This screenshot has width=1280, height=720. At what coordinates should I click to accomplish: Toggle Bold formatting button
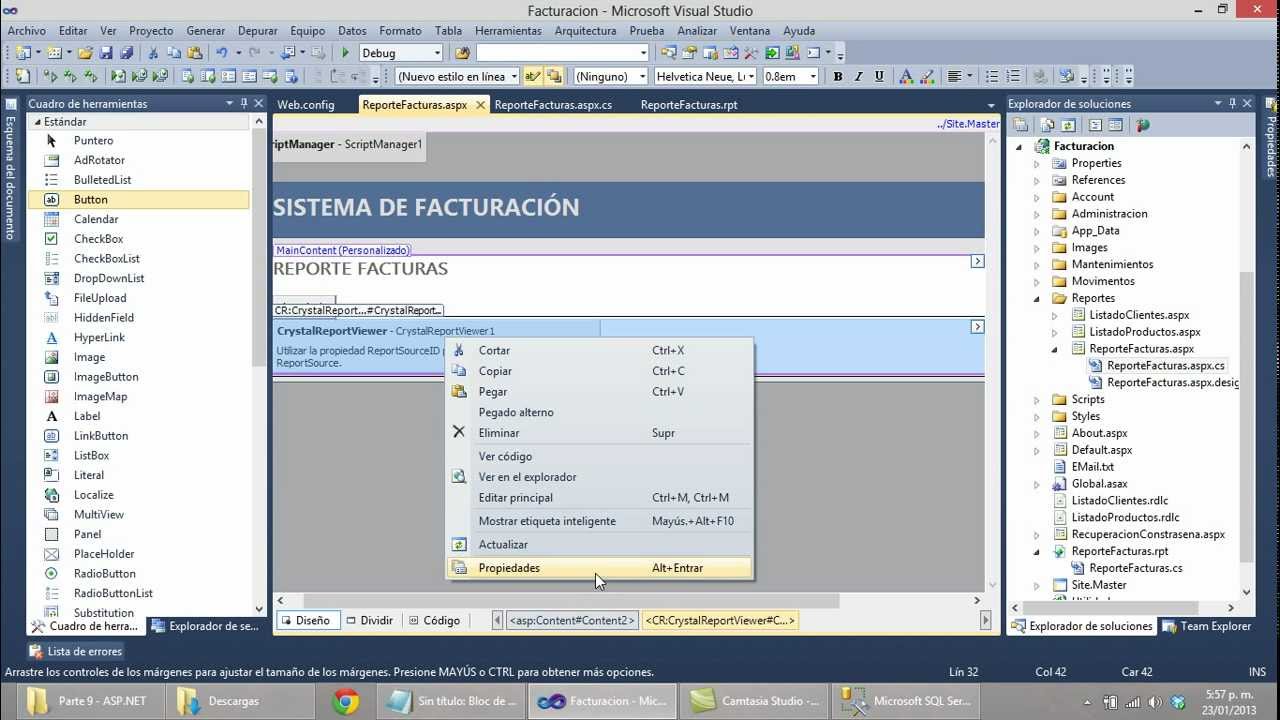click(x=838, y=76)
